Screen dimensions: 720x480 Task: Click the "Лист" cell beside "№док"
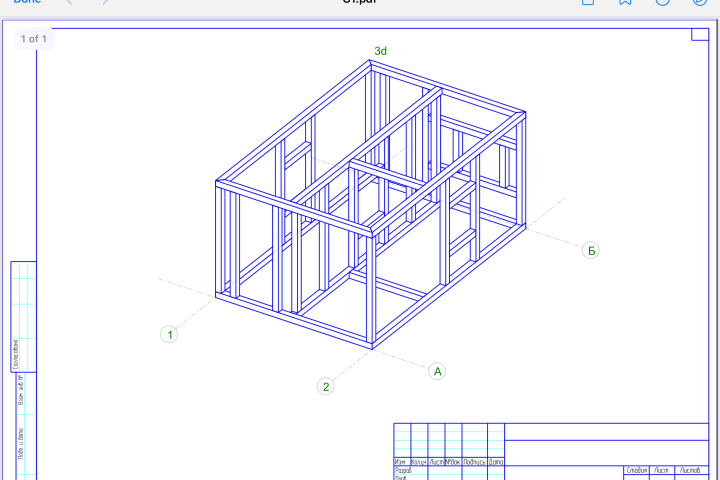[x=436, y=462]
